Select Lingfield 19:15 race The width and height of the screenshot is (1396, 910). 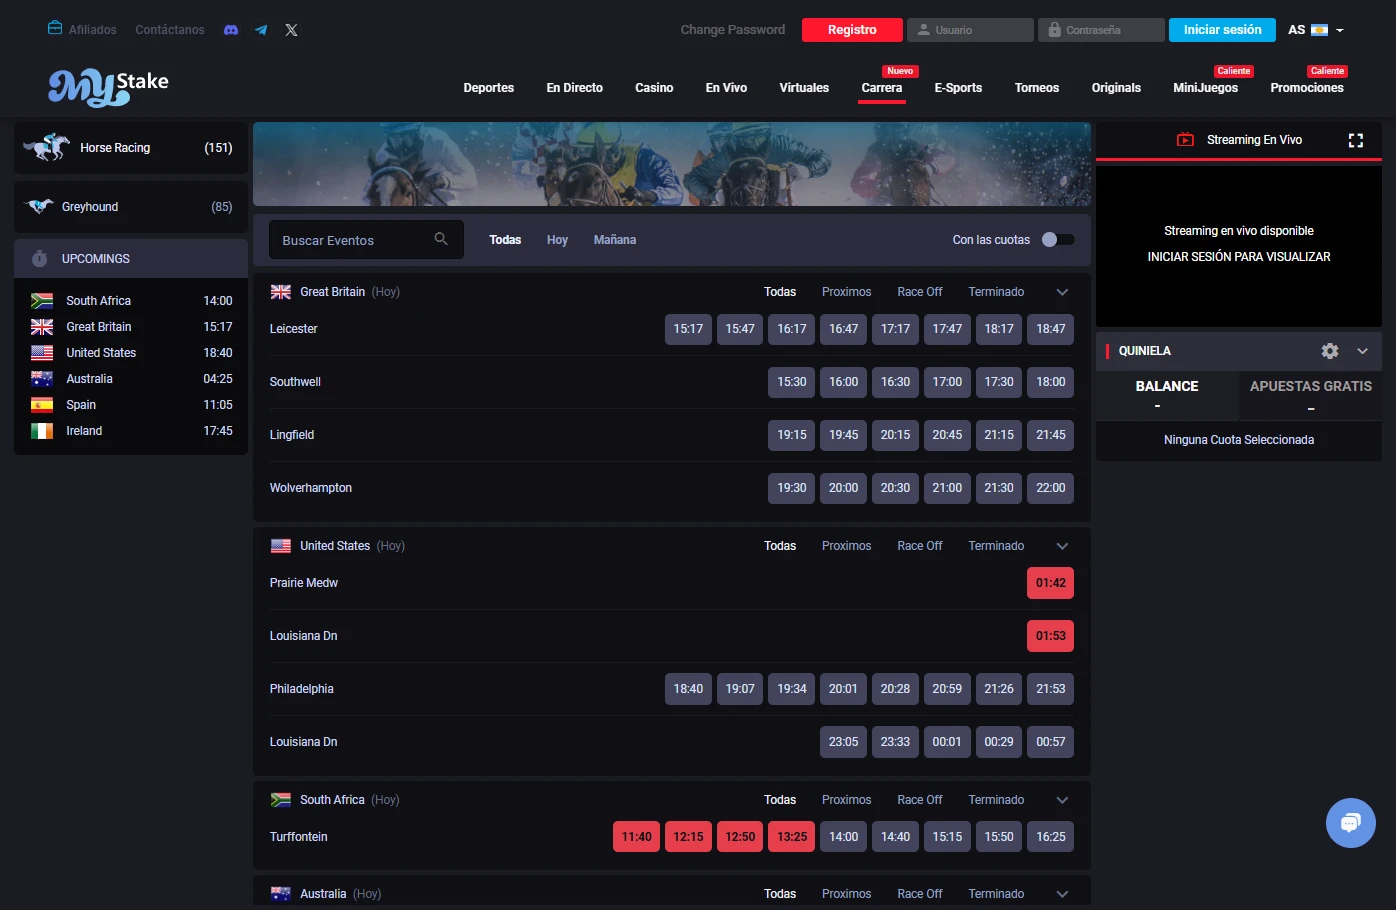click(x=791, y=435)
